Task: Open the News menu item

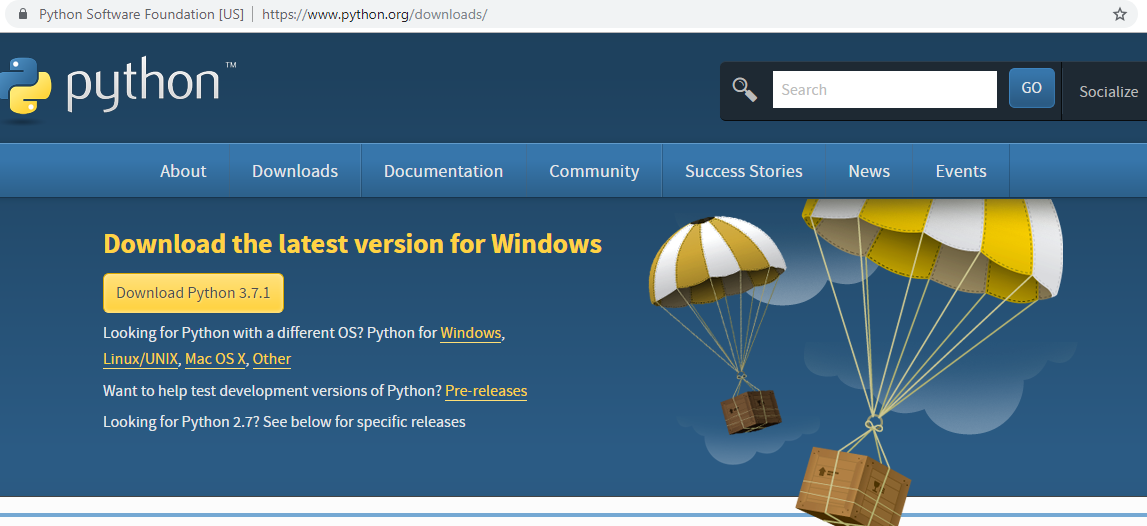Action: (x=869, y=170)
